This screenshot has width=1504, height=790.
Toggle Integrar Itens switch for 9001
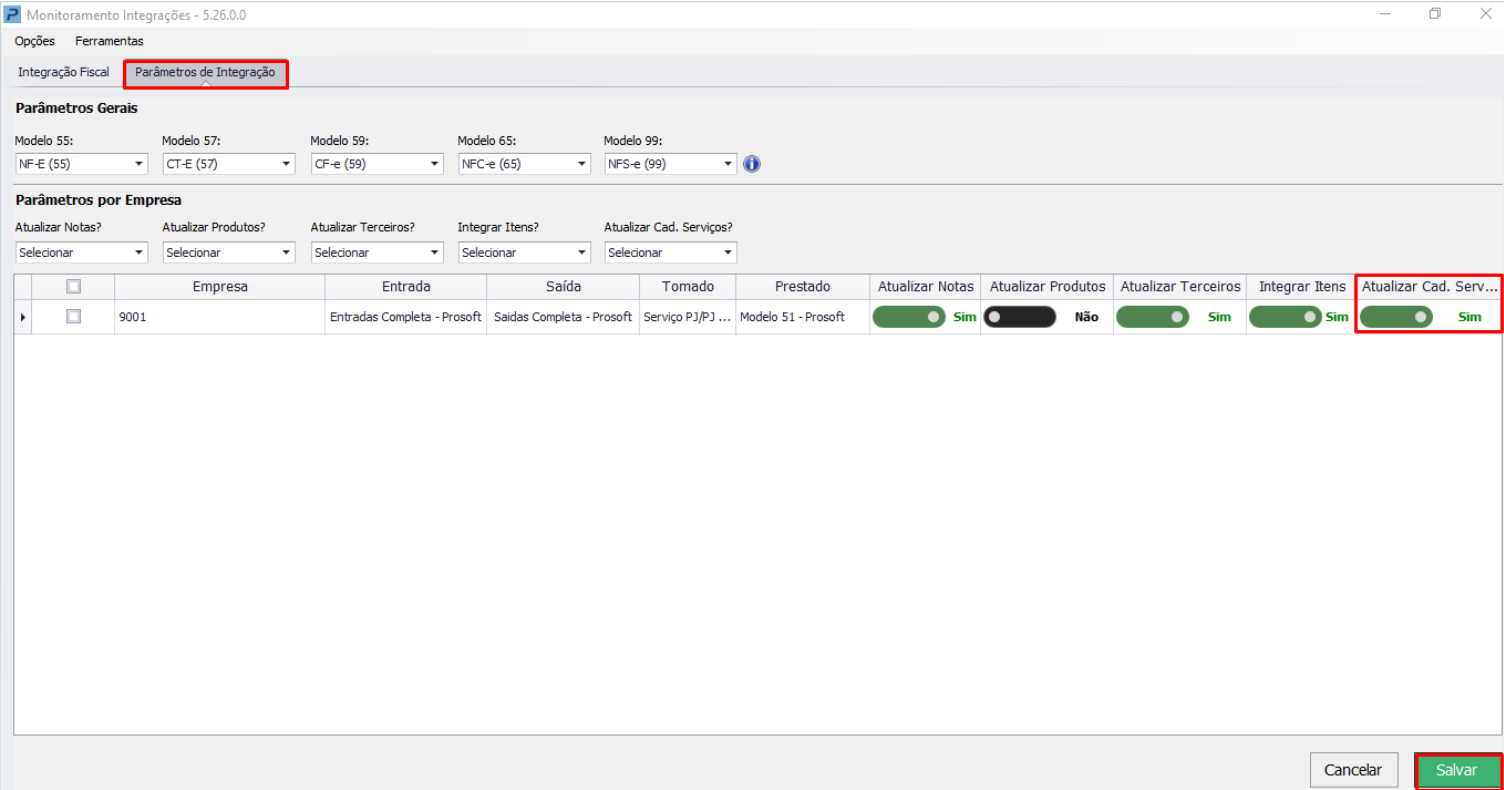[x=1286, y=317]
